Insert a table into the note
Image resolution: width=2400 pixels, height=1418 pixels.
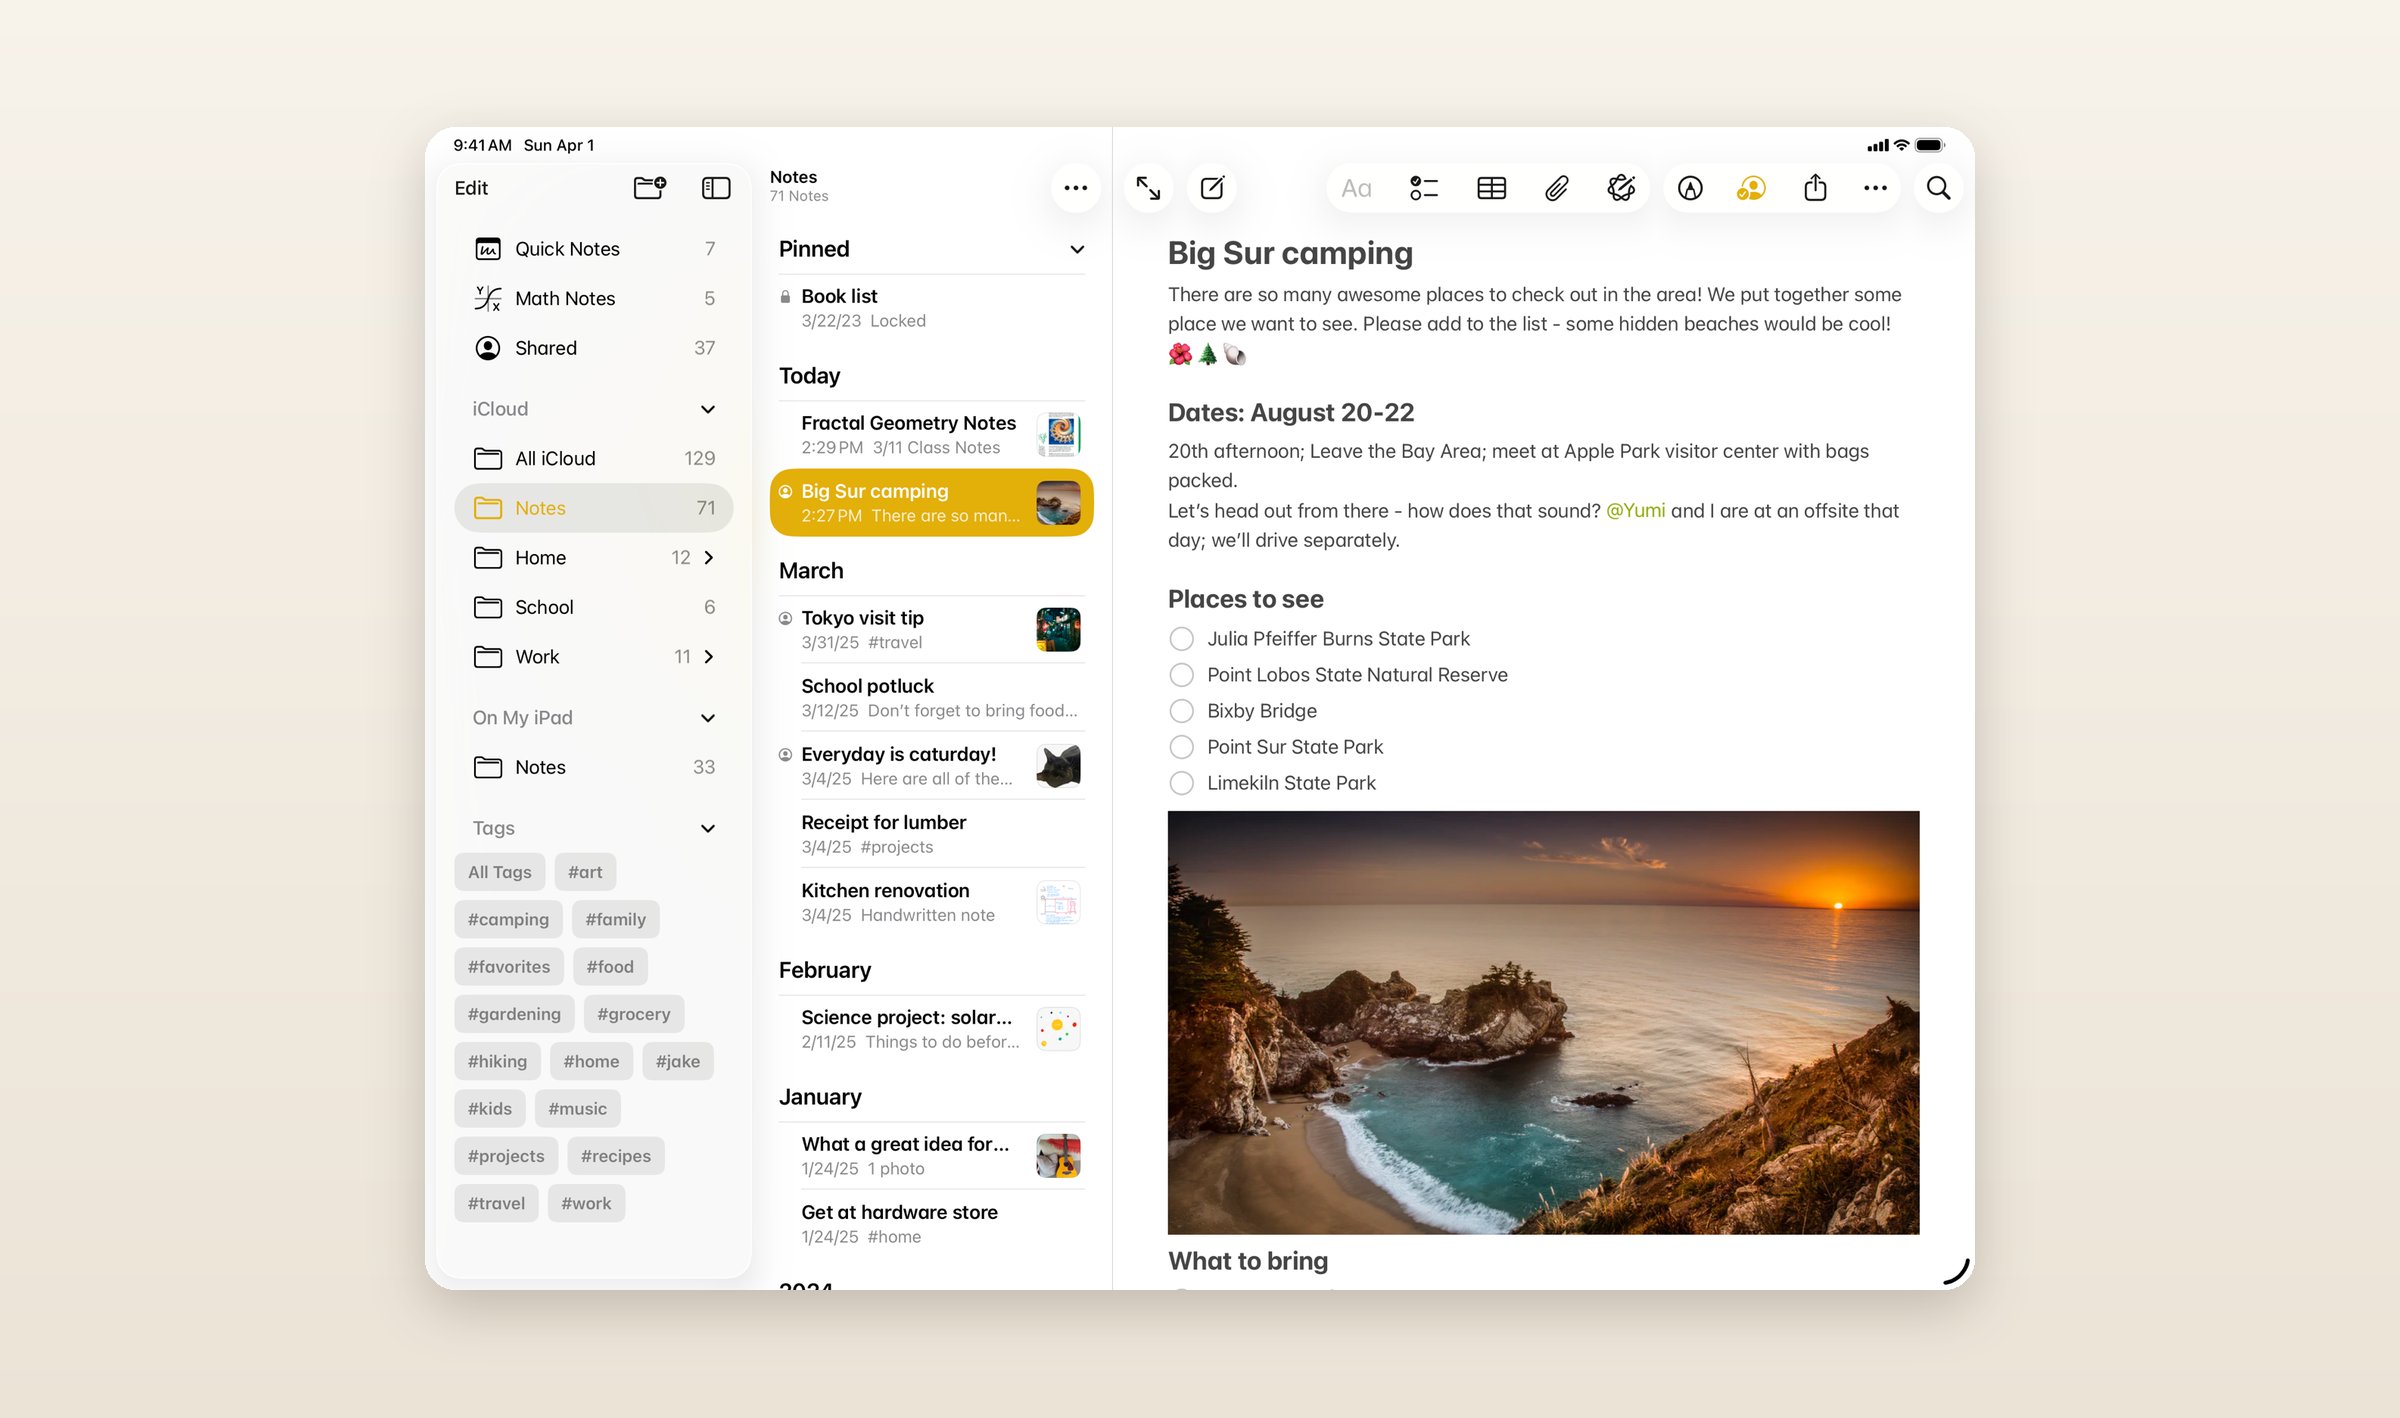click(x=1491, y=188)
